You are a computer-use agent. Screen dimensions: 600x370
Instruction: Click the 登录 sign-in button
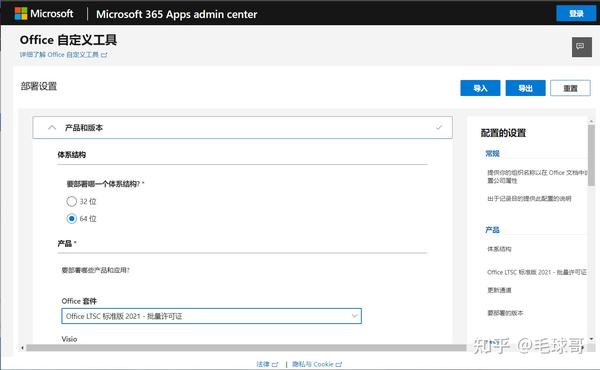(576, 14)
